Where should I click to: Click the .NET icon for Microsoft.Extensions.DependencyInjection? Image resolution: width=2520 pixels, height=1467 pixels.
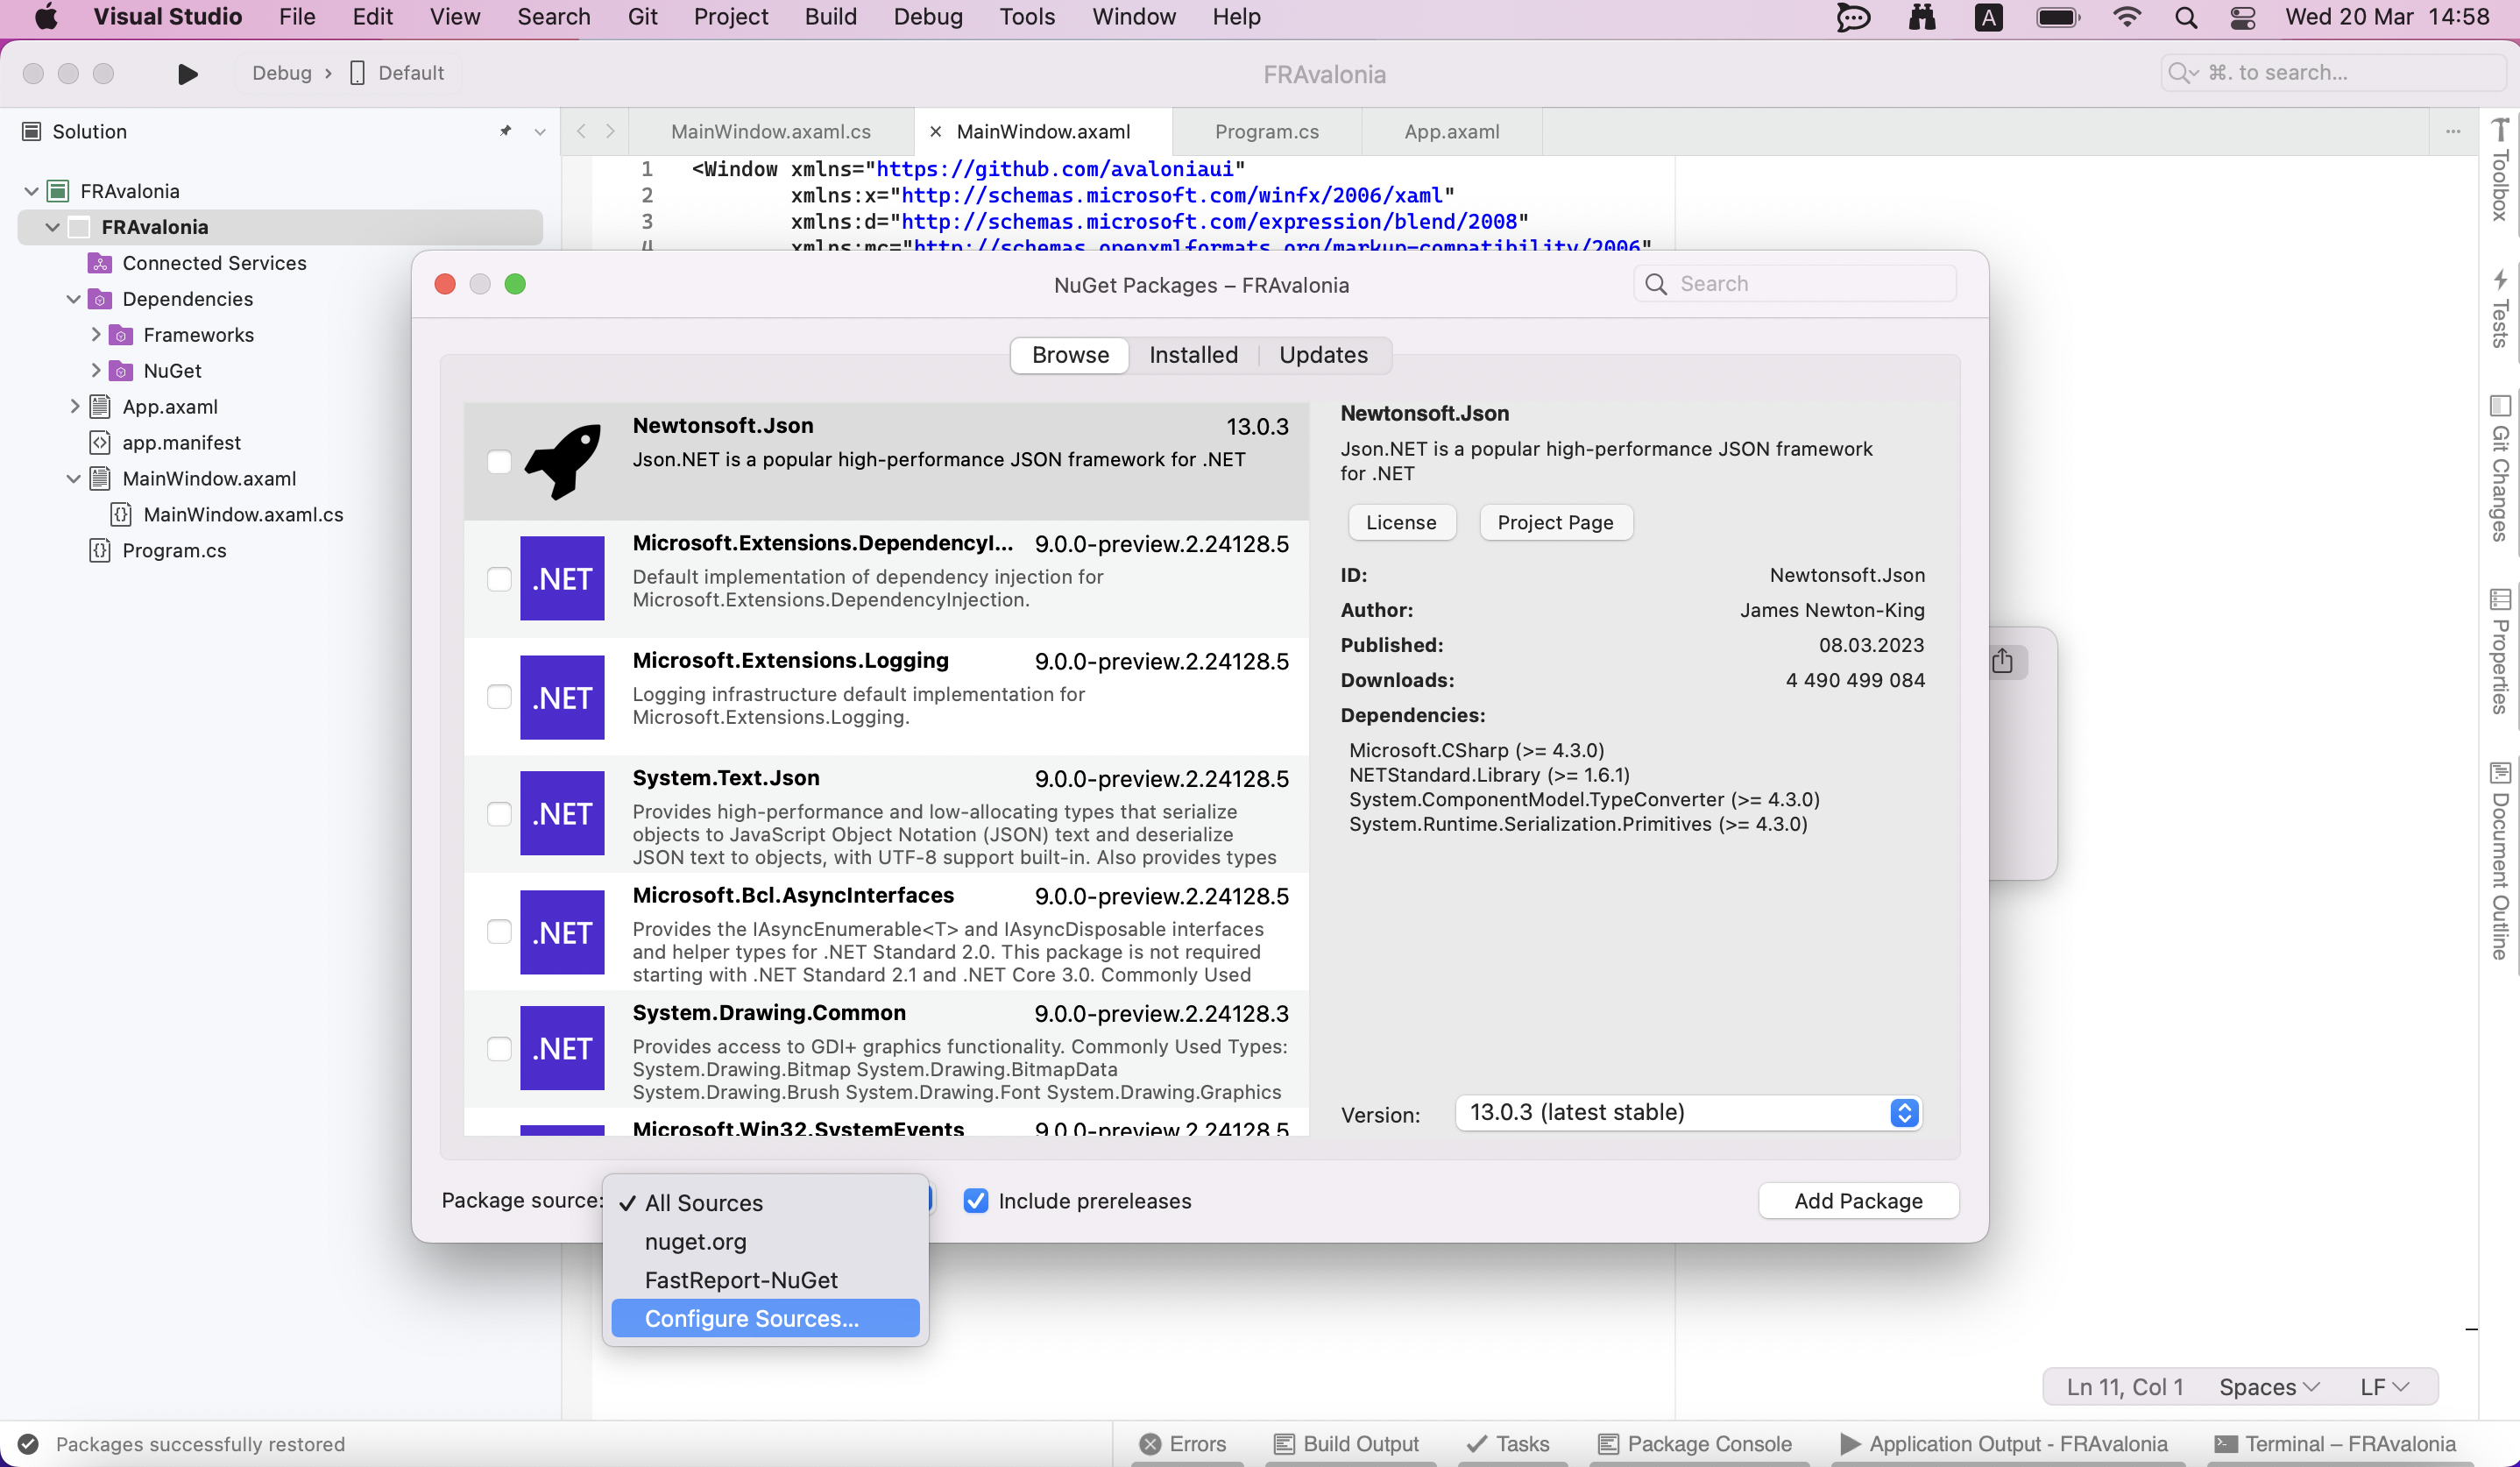click(562, 579)
